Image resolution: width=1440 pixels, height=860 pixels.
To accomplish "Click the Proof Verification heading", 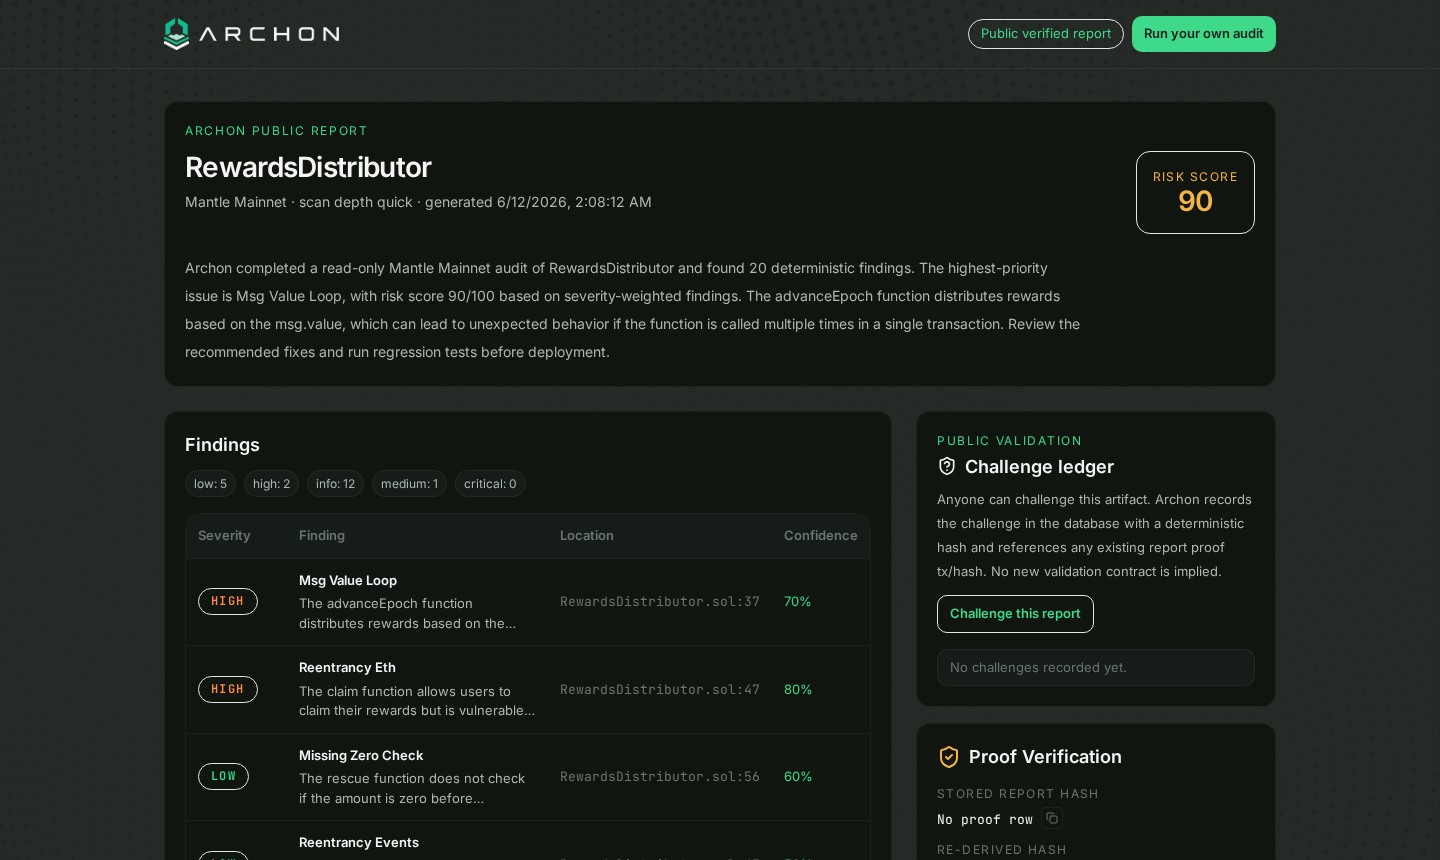I will click(x=1045, y=757).
